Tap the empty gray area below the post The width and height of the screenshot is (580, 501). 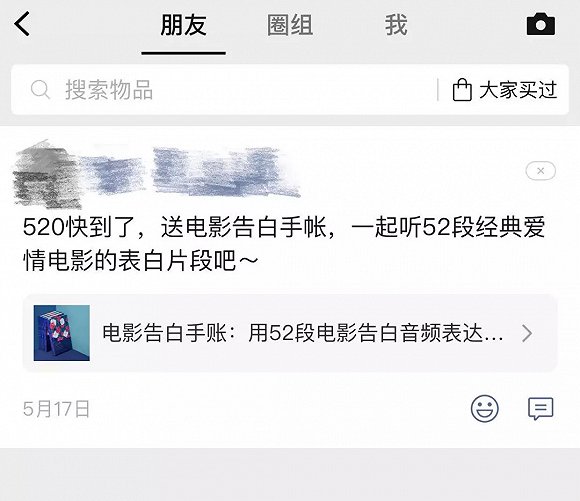(x=290, y=474)
